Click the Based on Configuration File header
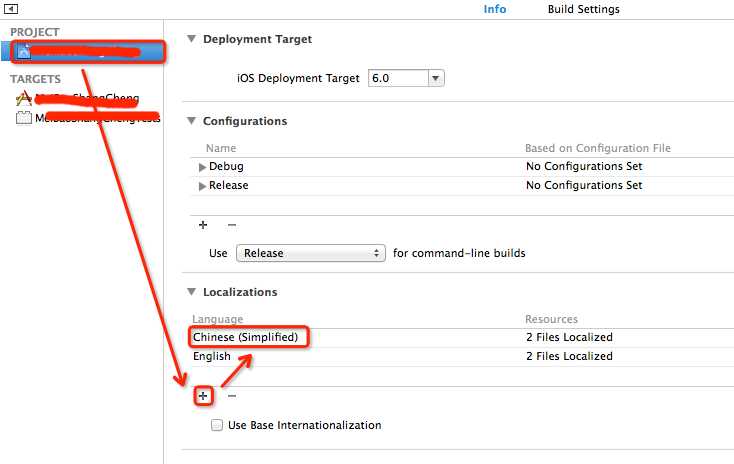 click(x=597, y=148)
